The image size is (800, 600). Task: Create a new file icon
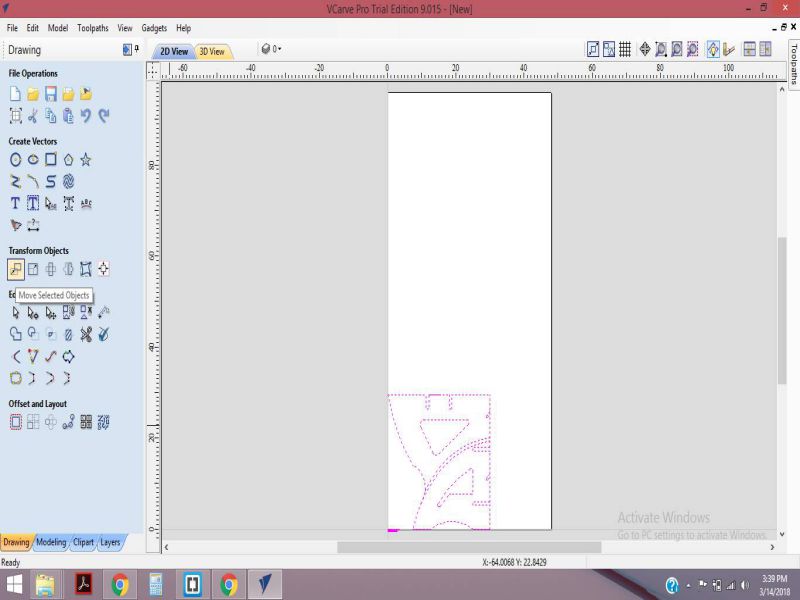click(15, 94)
